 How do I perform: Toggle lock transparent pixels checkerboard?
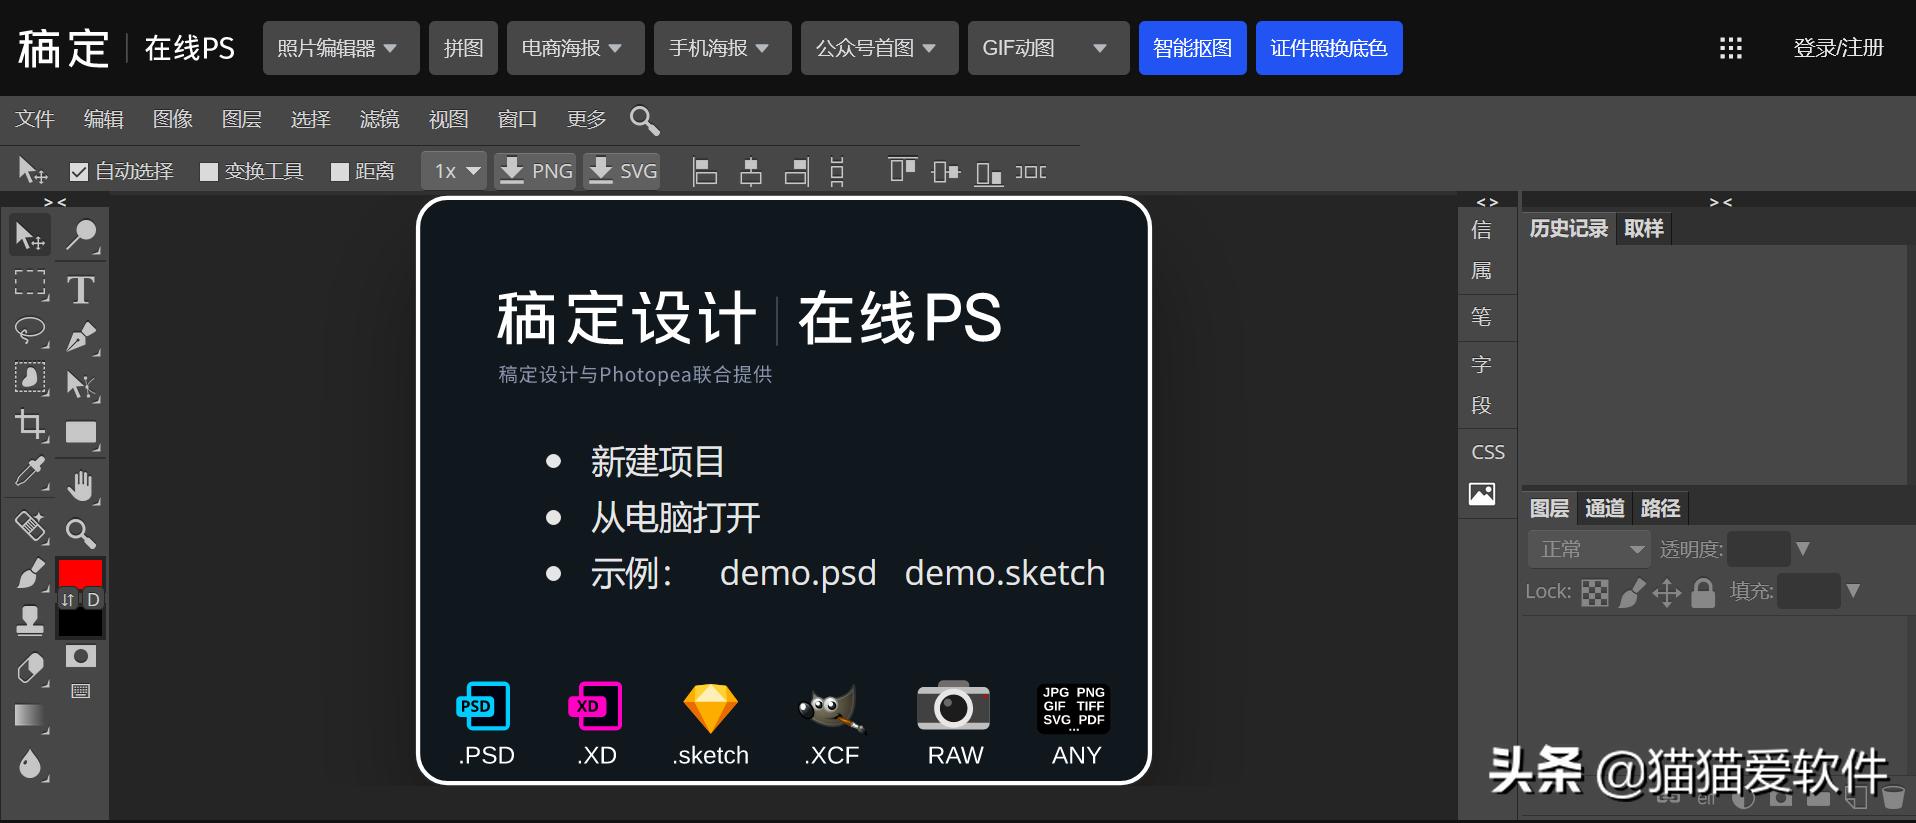tap(1595, 593)
